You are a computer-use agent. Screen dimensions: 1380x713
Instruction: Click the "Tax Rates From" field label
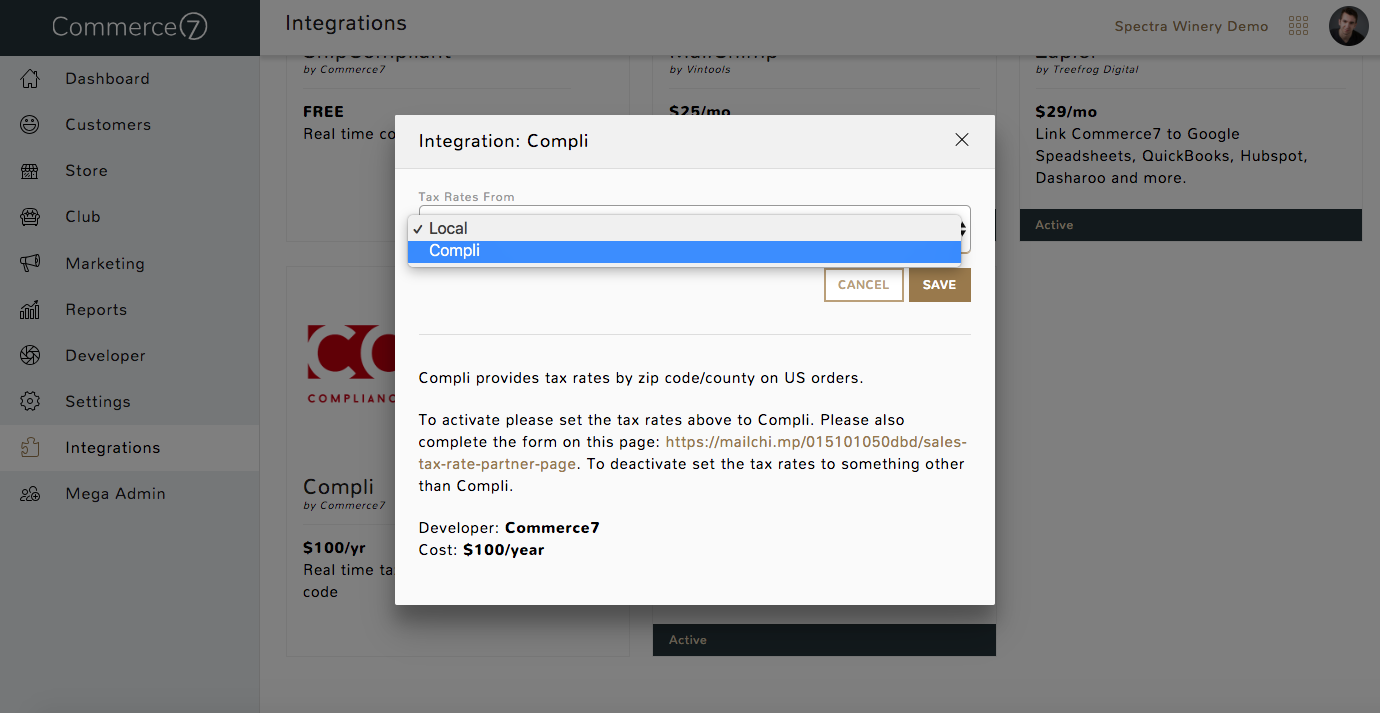[467, 197]
